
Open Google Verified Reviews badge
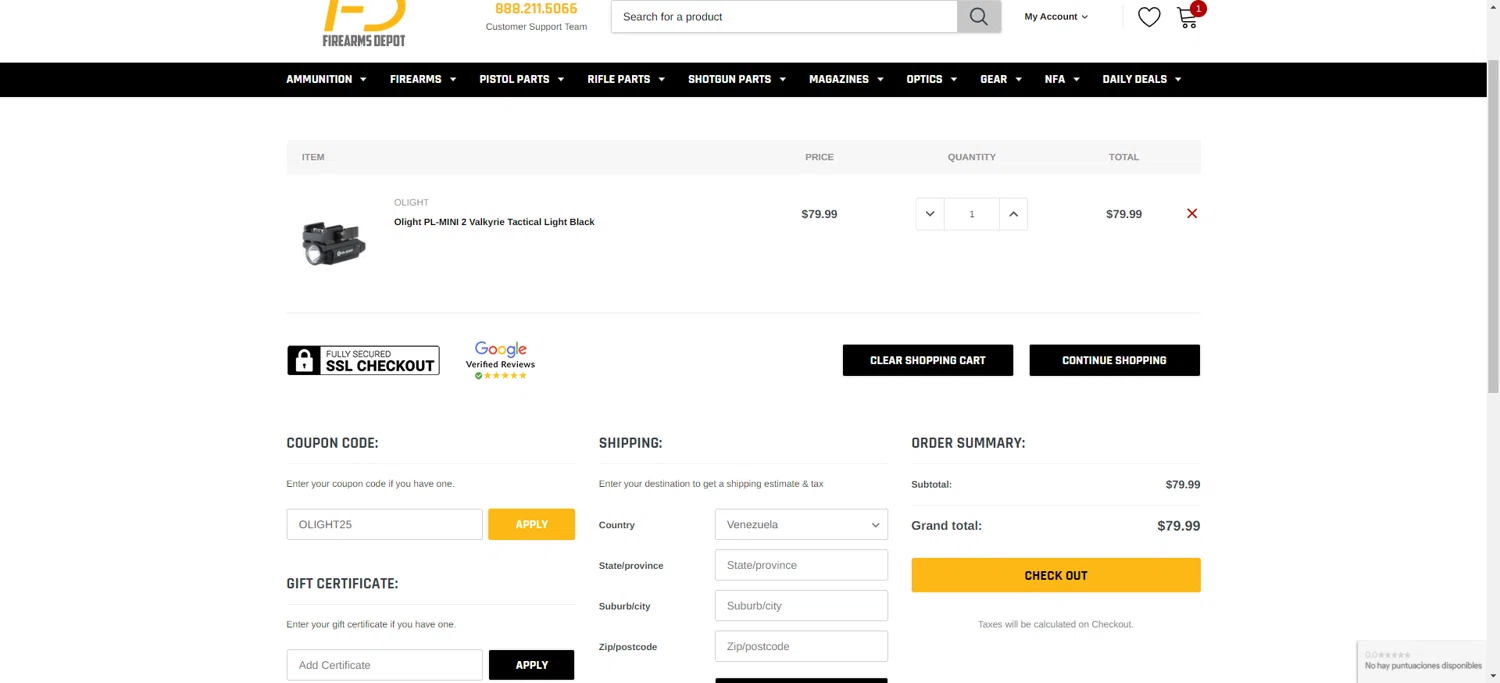click(x=500, y=360)
